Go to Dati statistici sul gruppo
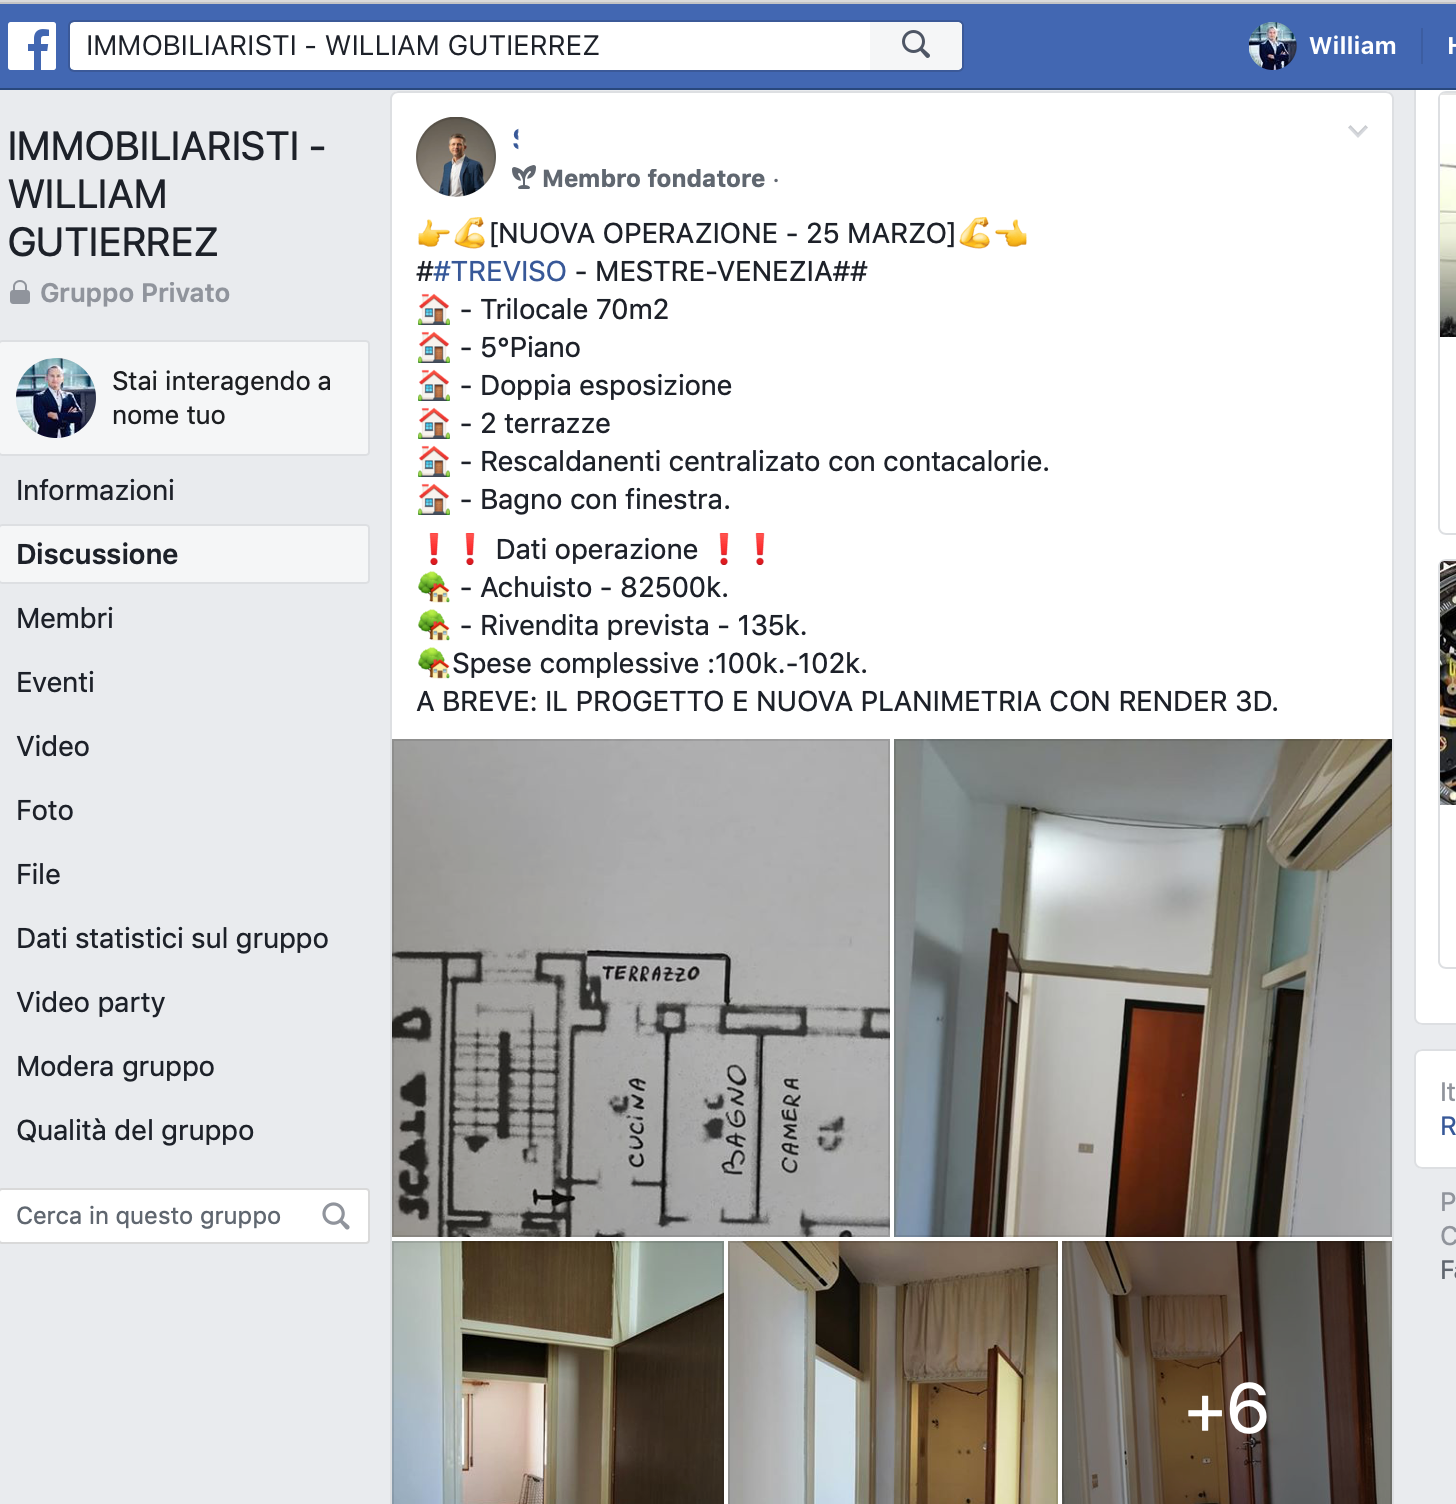The image size is (1456, 1504). pyautogui.click(x=185, y=938)
